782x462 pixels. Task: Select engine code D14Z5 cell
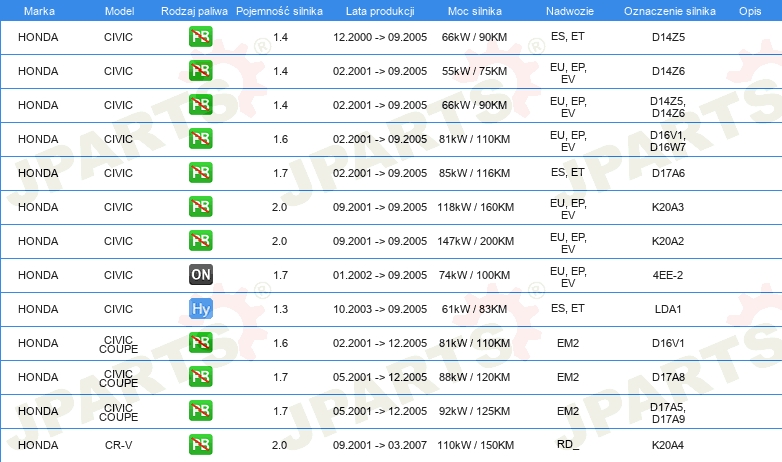pyautogui.click(x=668, y=37)
